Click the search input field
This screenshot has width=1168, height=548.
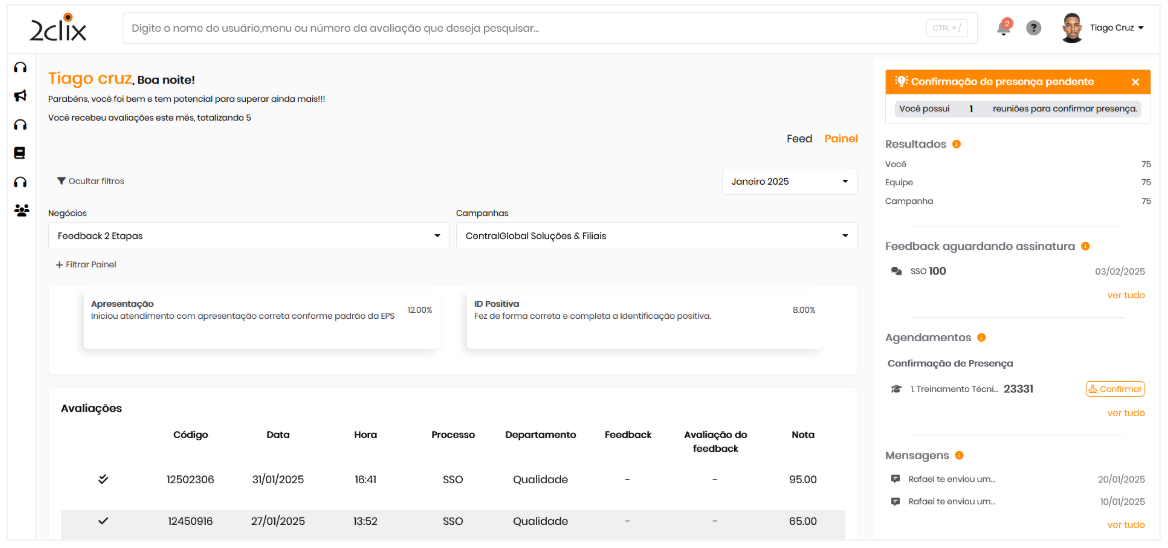tap(525, 28)
